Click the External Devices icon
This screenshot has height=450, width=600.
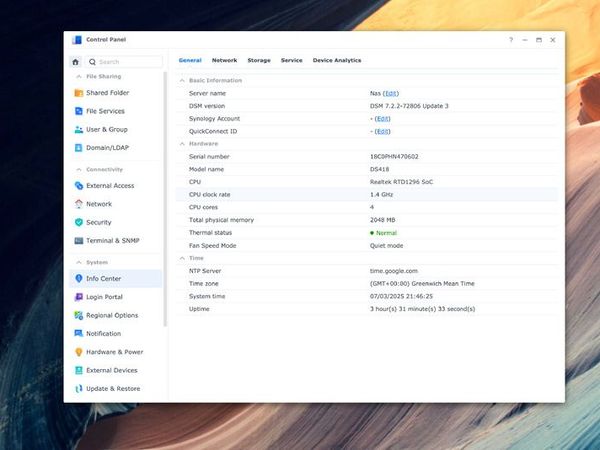tap(78, 370)
